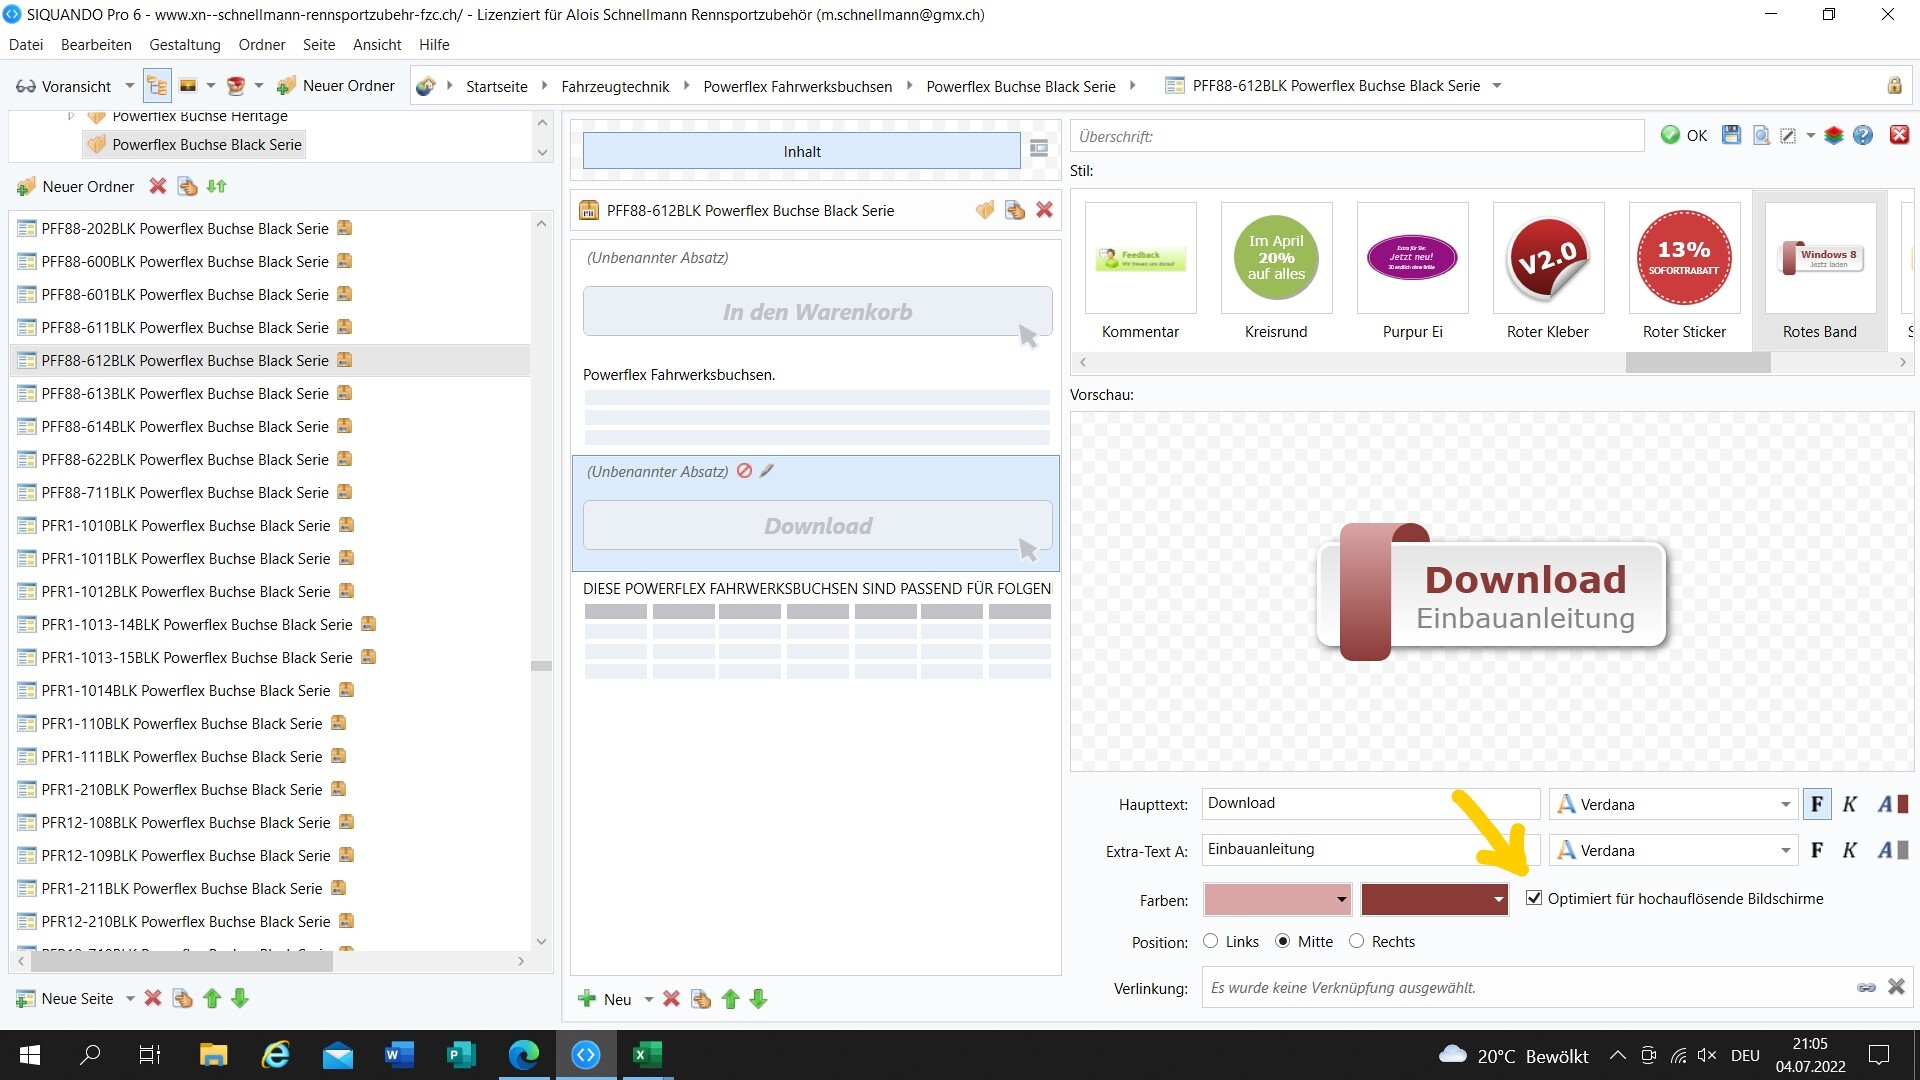Open the Hilfe menu
Screen dimensions: 1920x1080
pos(434,44)
